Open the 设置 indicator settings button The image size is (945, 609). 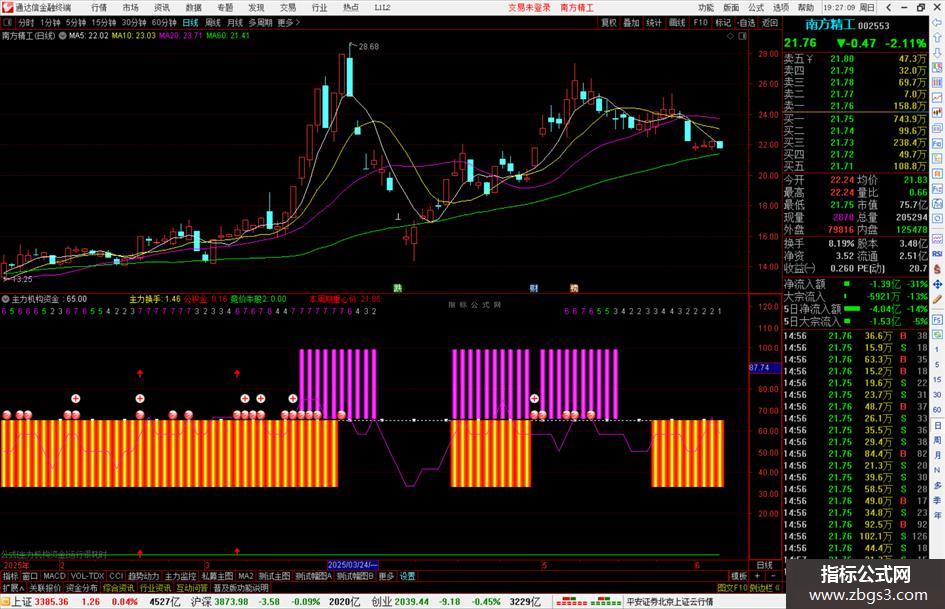[407, 576]
